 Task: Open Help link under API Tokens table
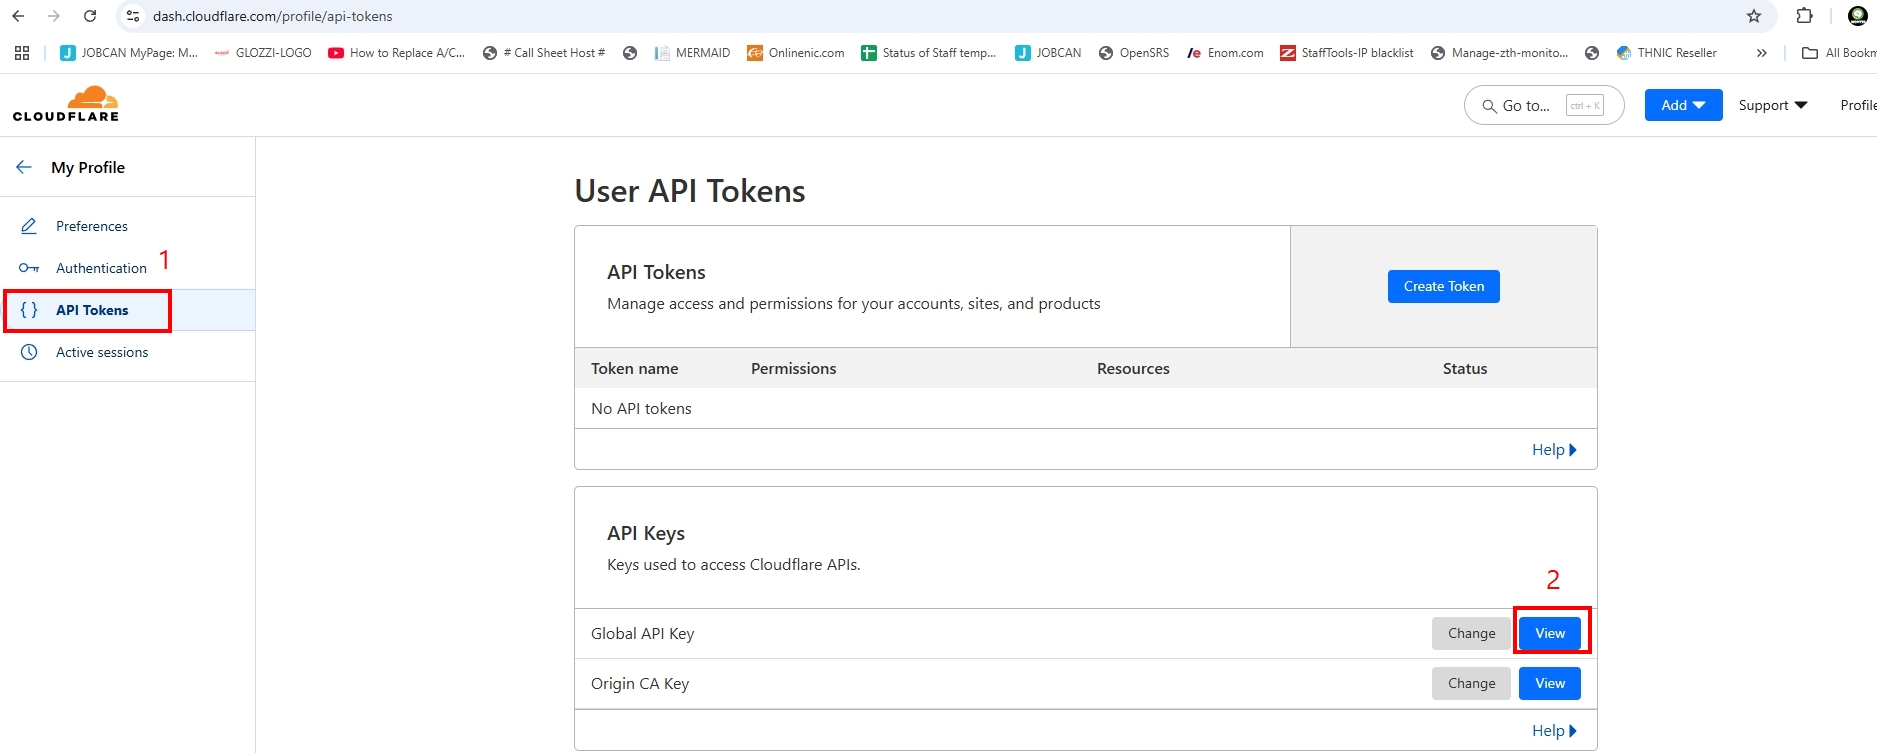click(x=1554, y=449)
